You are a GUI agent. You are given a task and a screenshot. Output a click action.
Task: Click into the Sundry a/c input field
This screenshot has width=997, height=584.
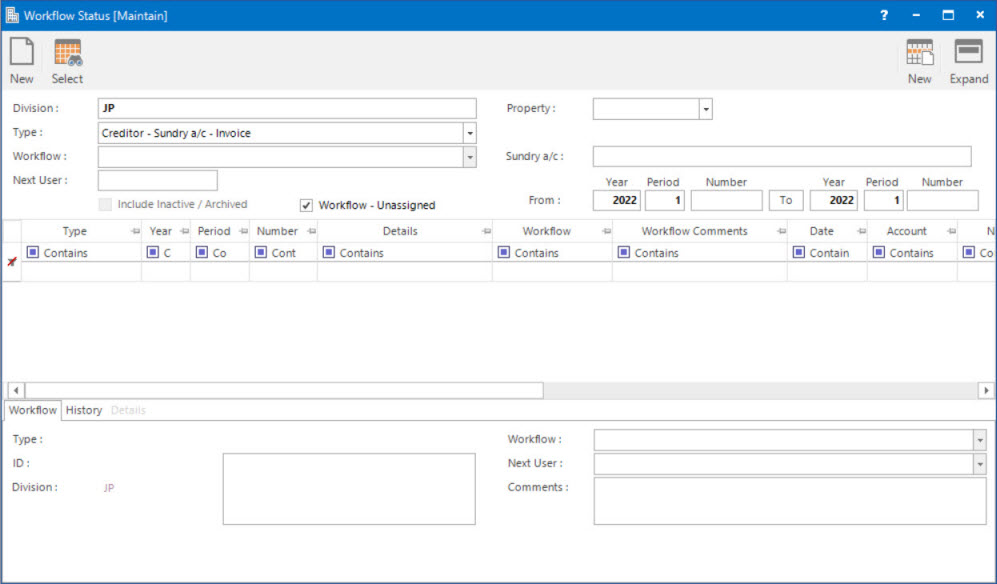(781, 157)
